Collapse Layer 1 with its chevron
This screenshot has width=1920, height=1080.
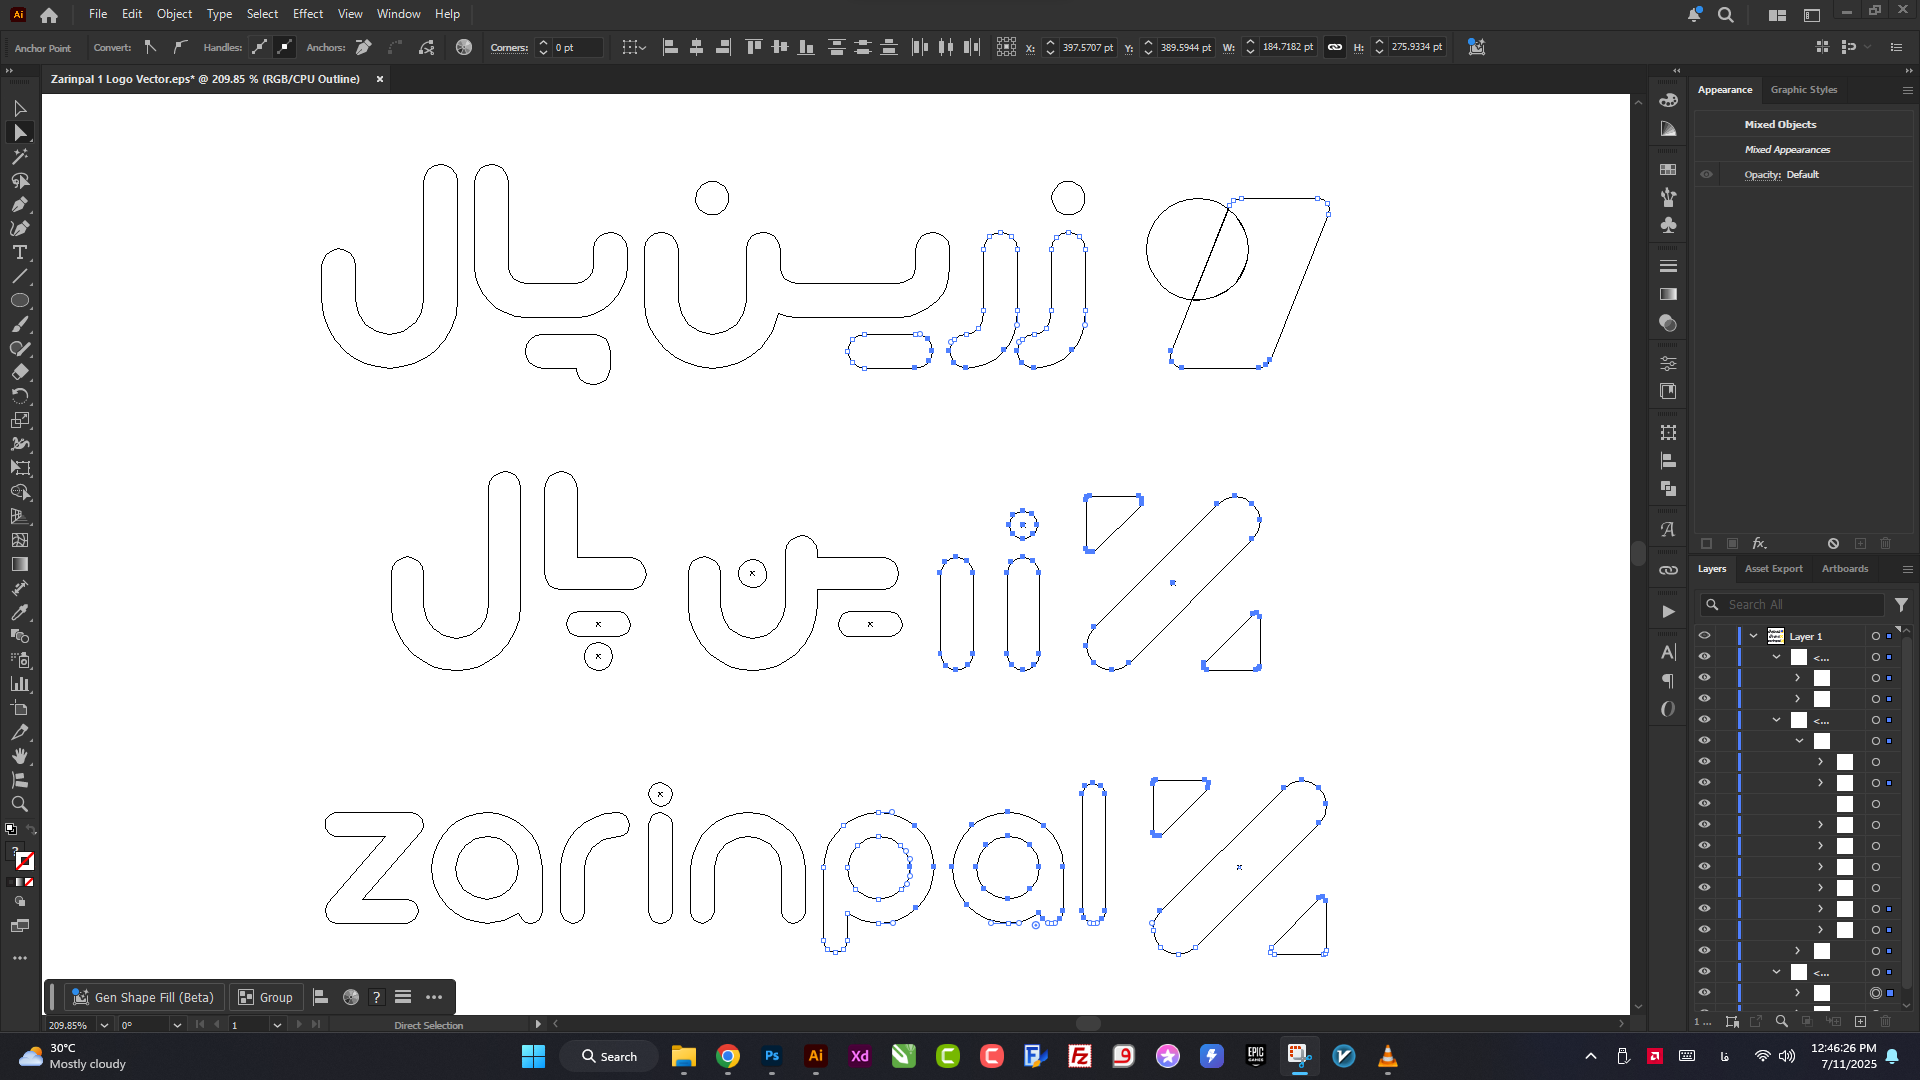(1753, 636)
